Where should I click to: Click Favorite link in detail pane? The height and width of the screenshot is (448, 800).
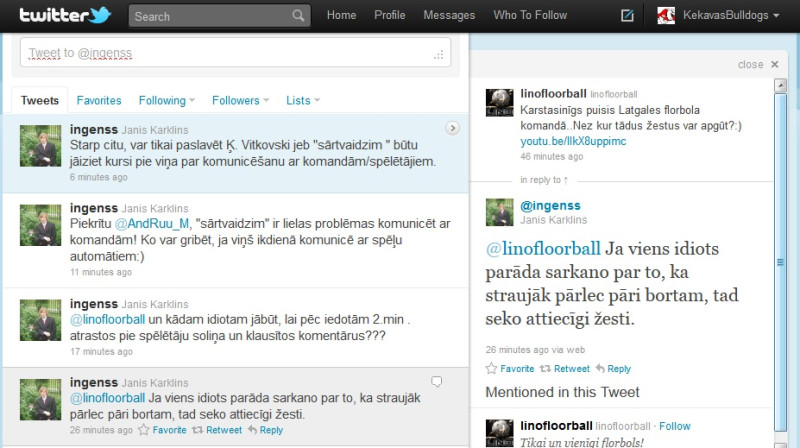pyautogui.click(x=517, y=368)
